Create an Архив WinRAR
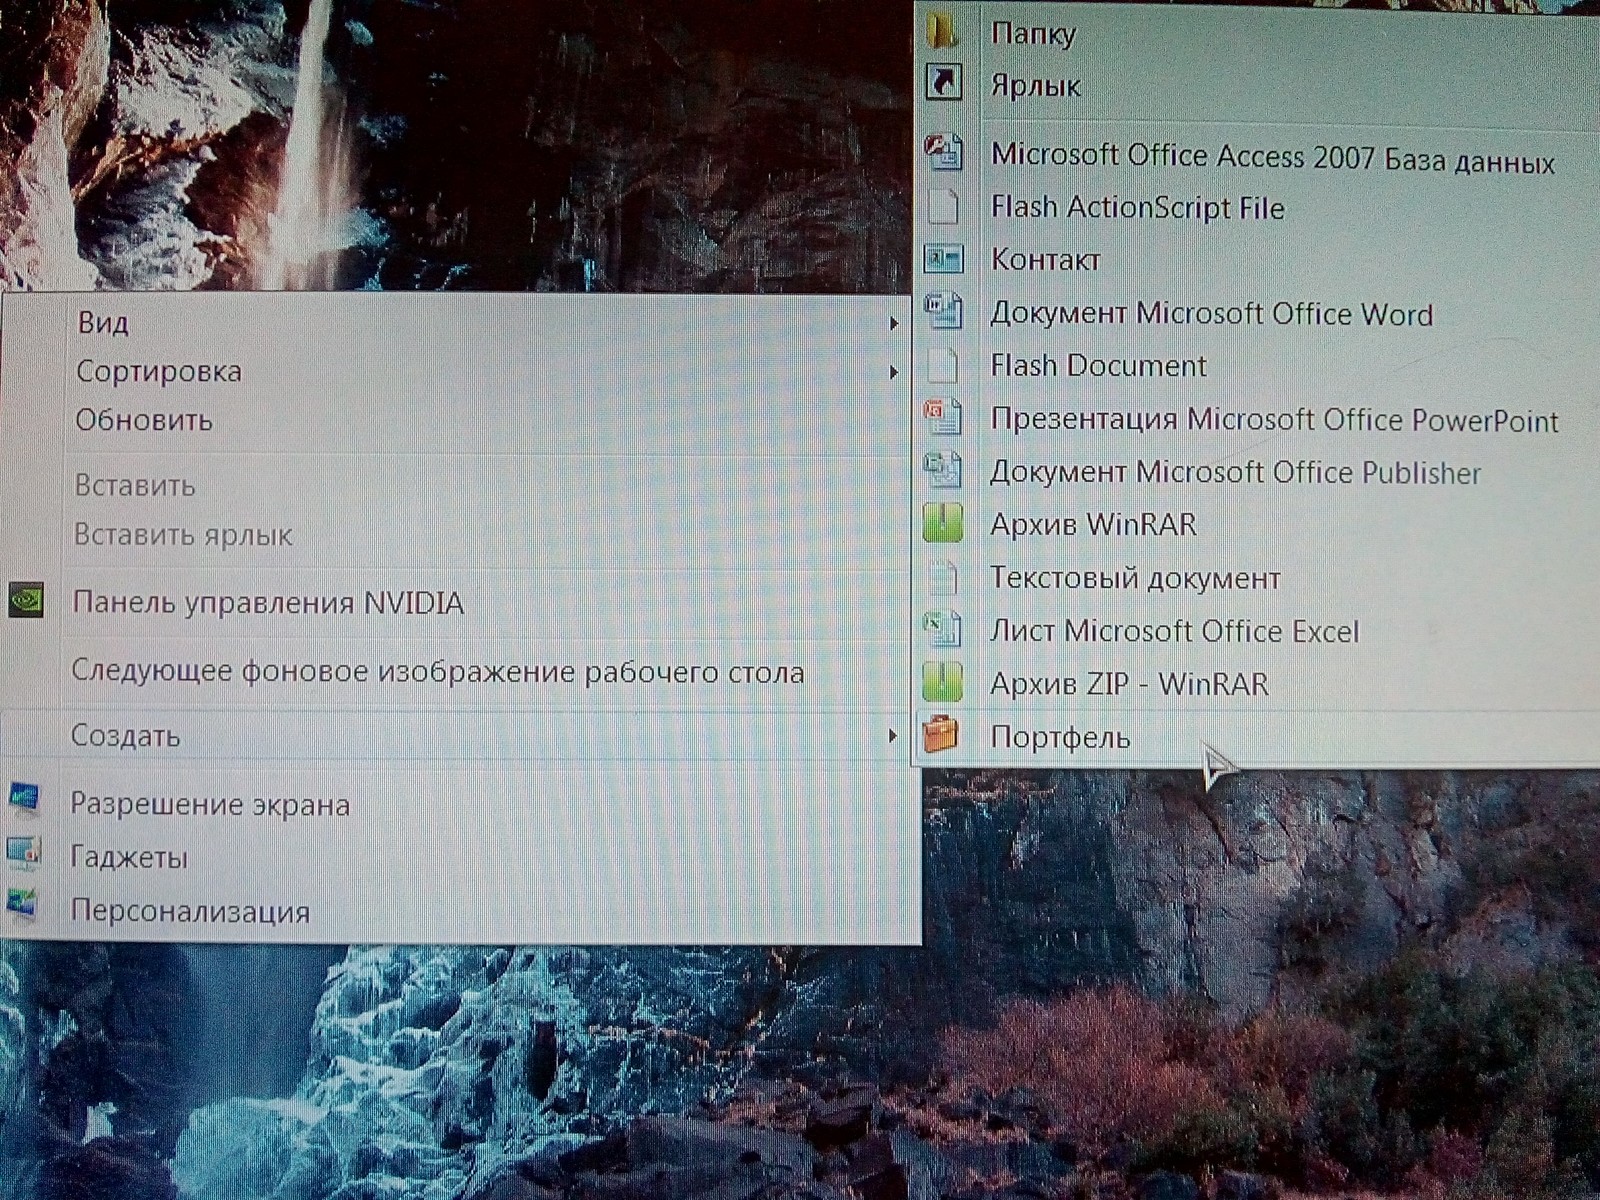The width and height of the screenshot is (1600, 1200). 1093,525
